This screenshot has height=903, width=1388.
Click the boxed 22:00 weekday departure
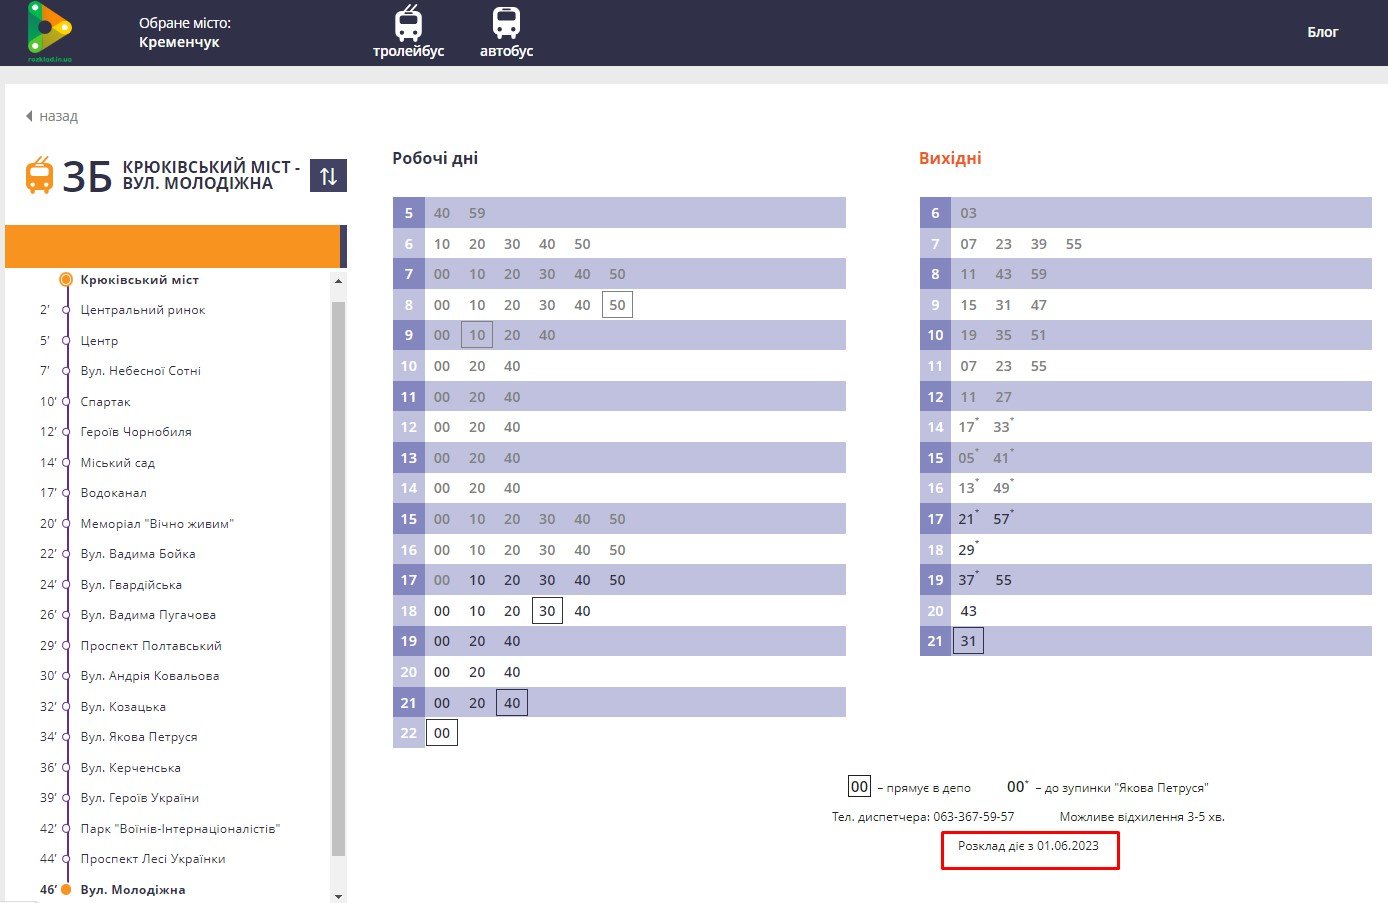pos(442,733)
